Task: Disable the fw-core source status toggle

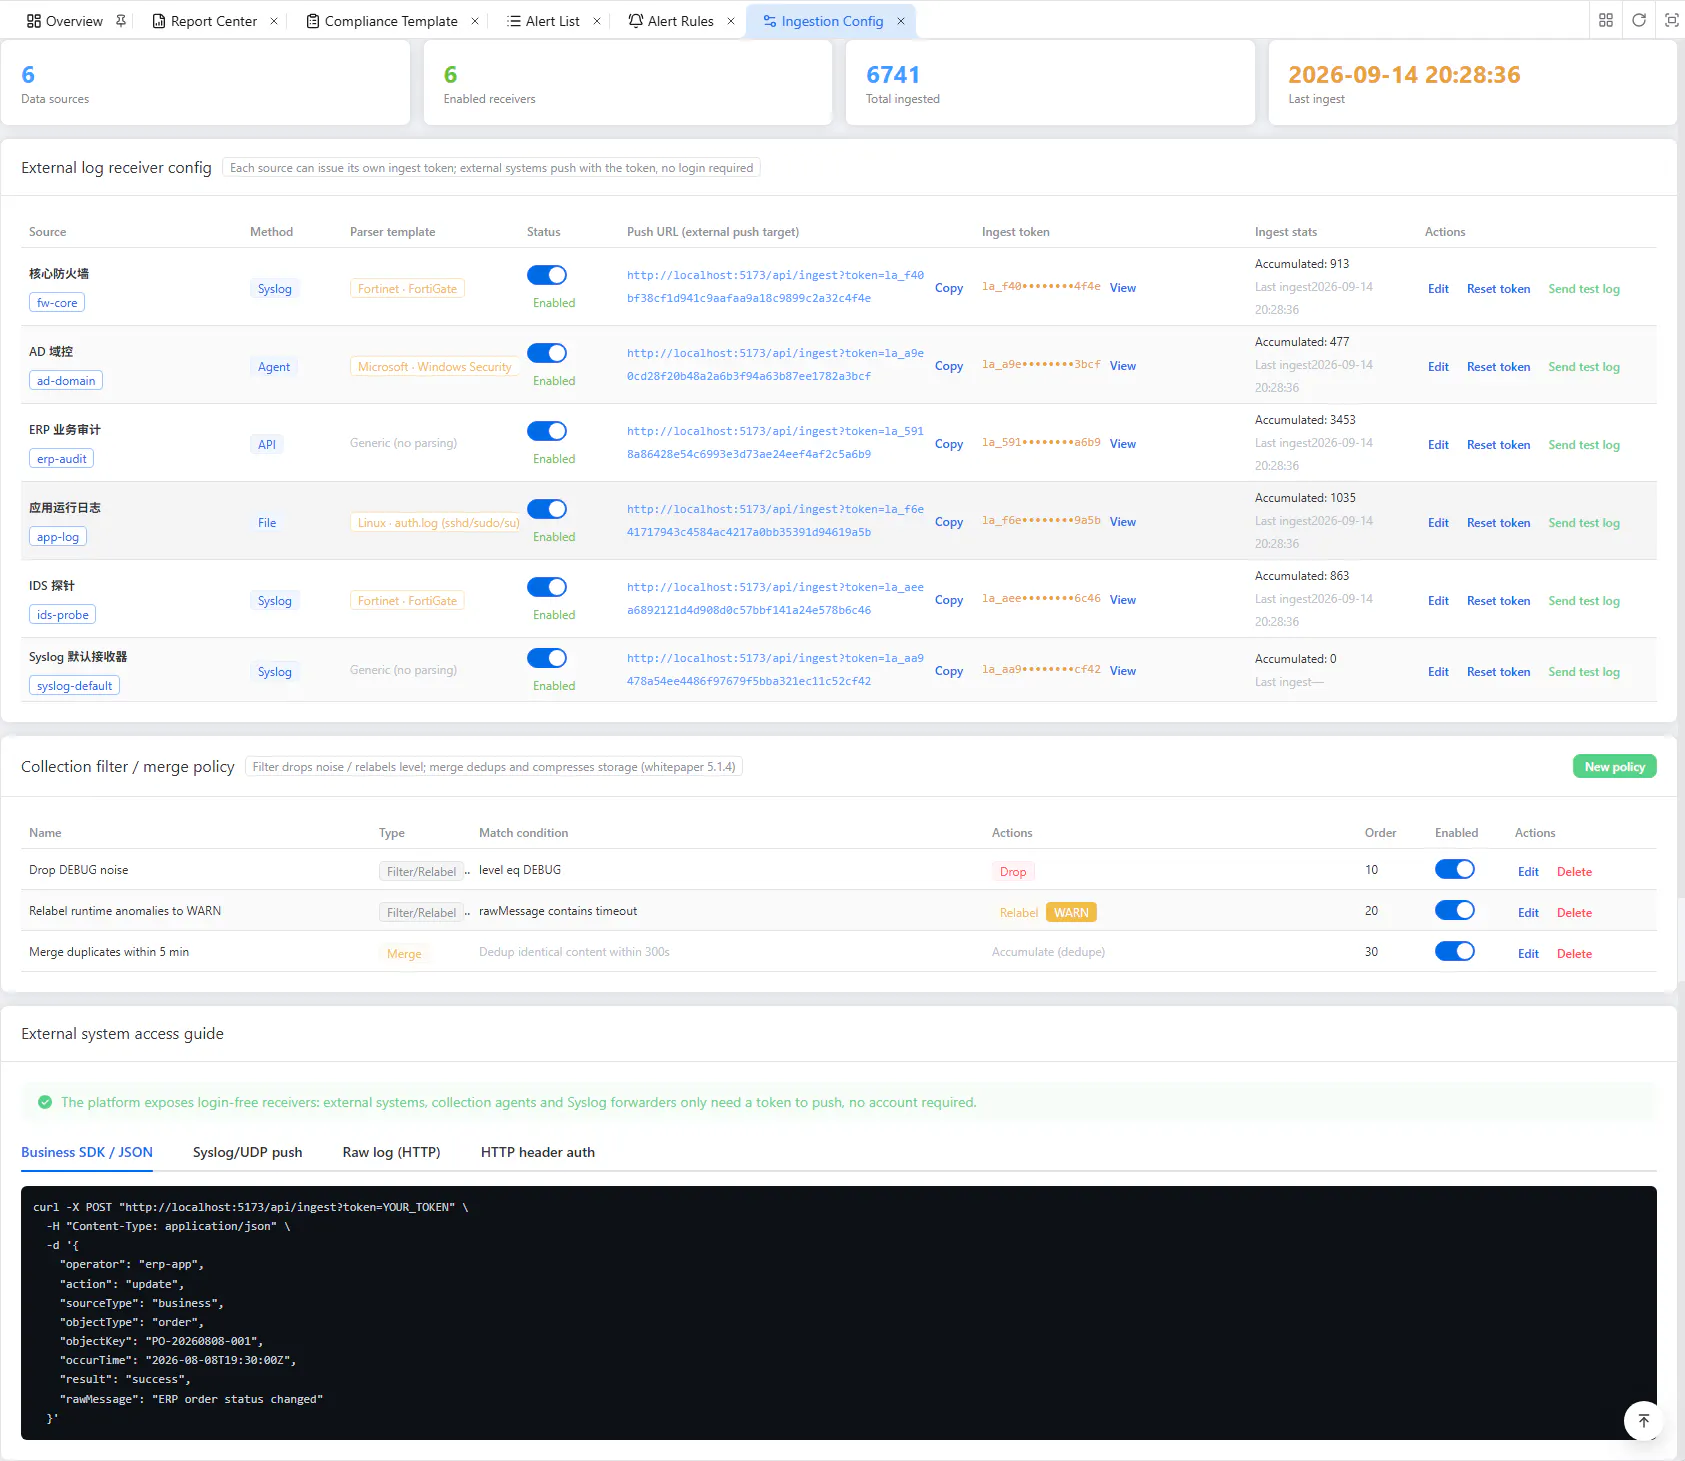Action: coord(547,275)
